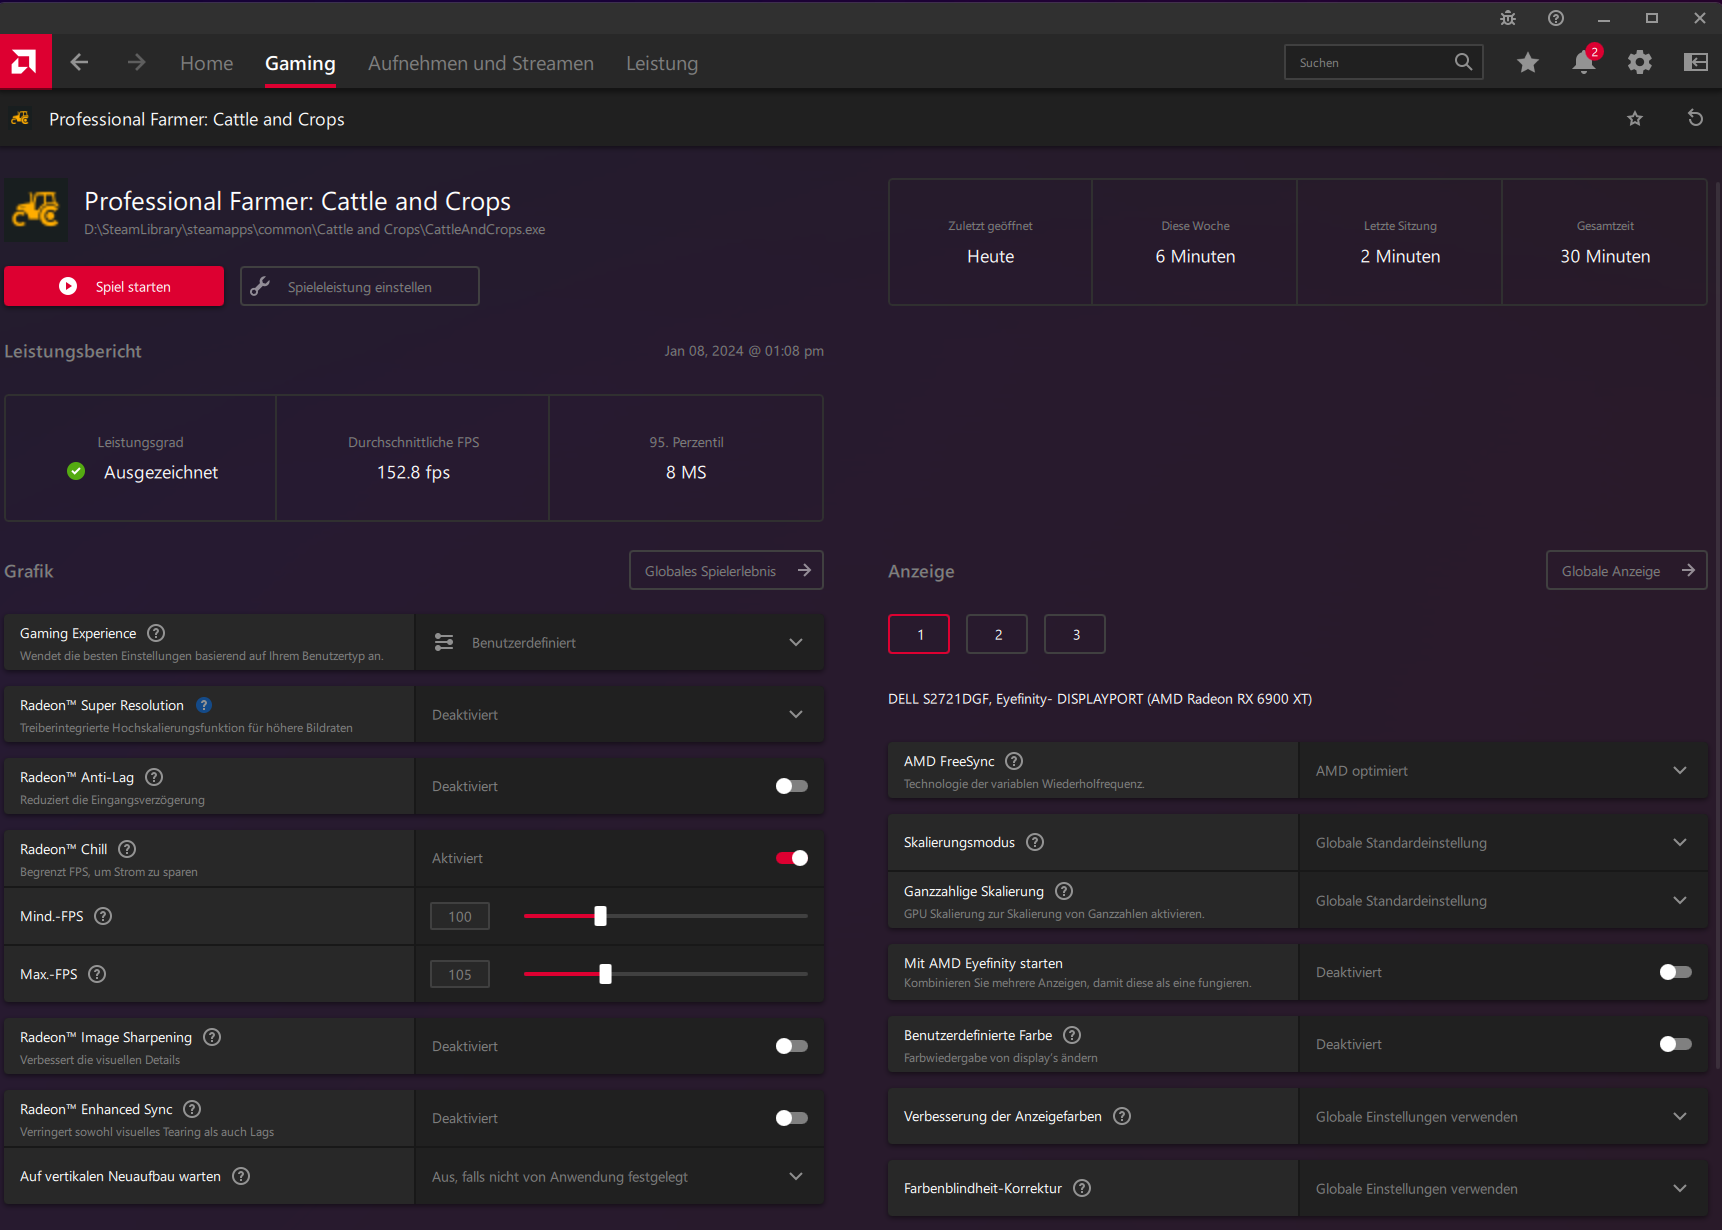
Task: Toggle the sidebar panel icon
Action: point(1696,63)
